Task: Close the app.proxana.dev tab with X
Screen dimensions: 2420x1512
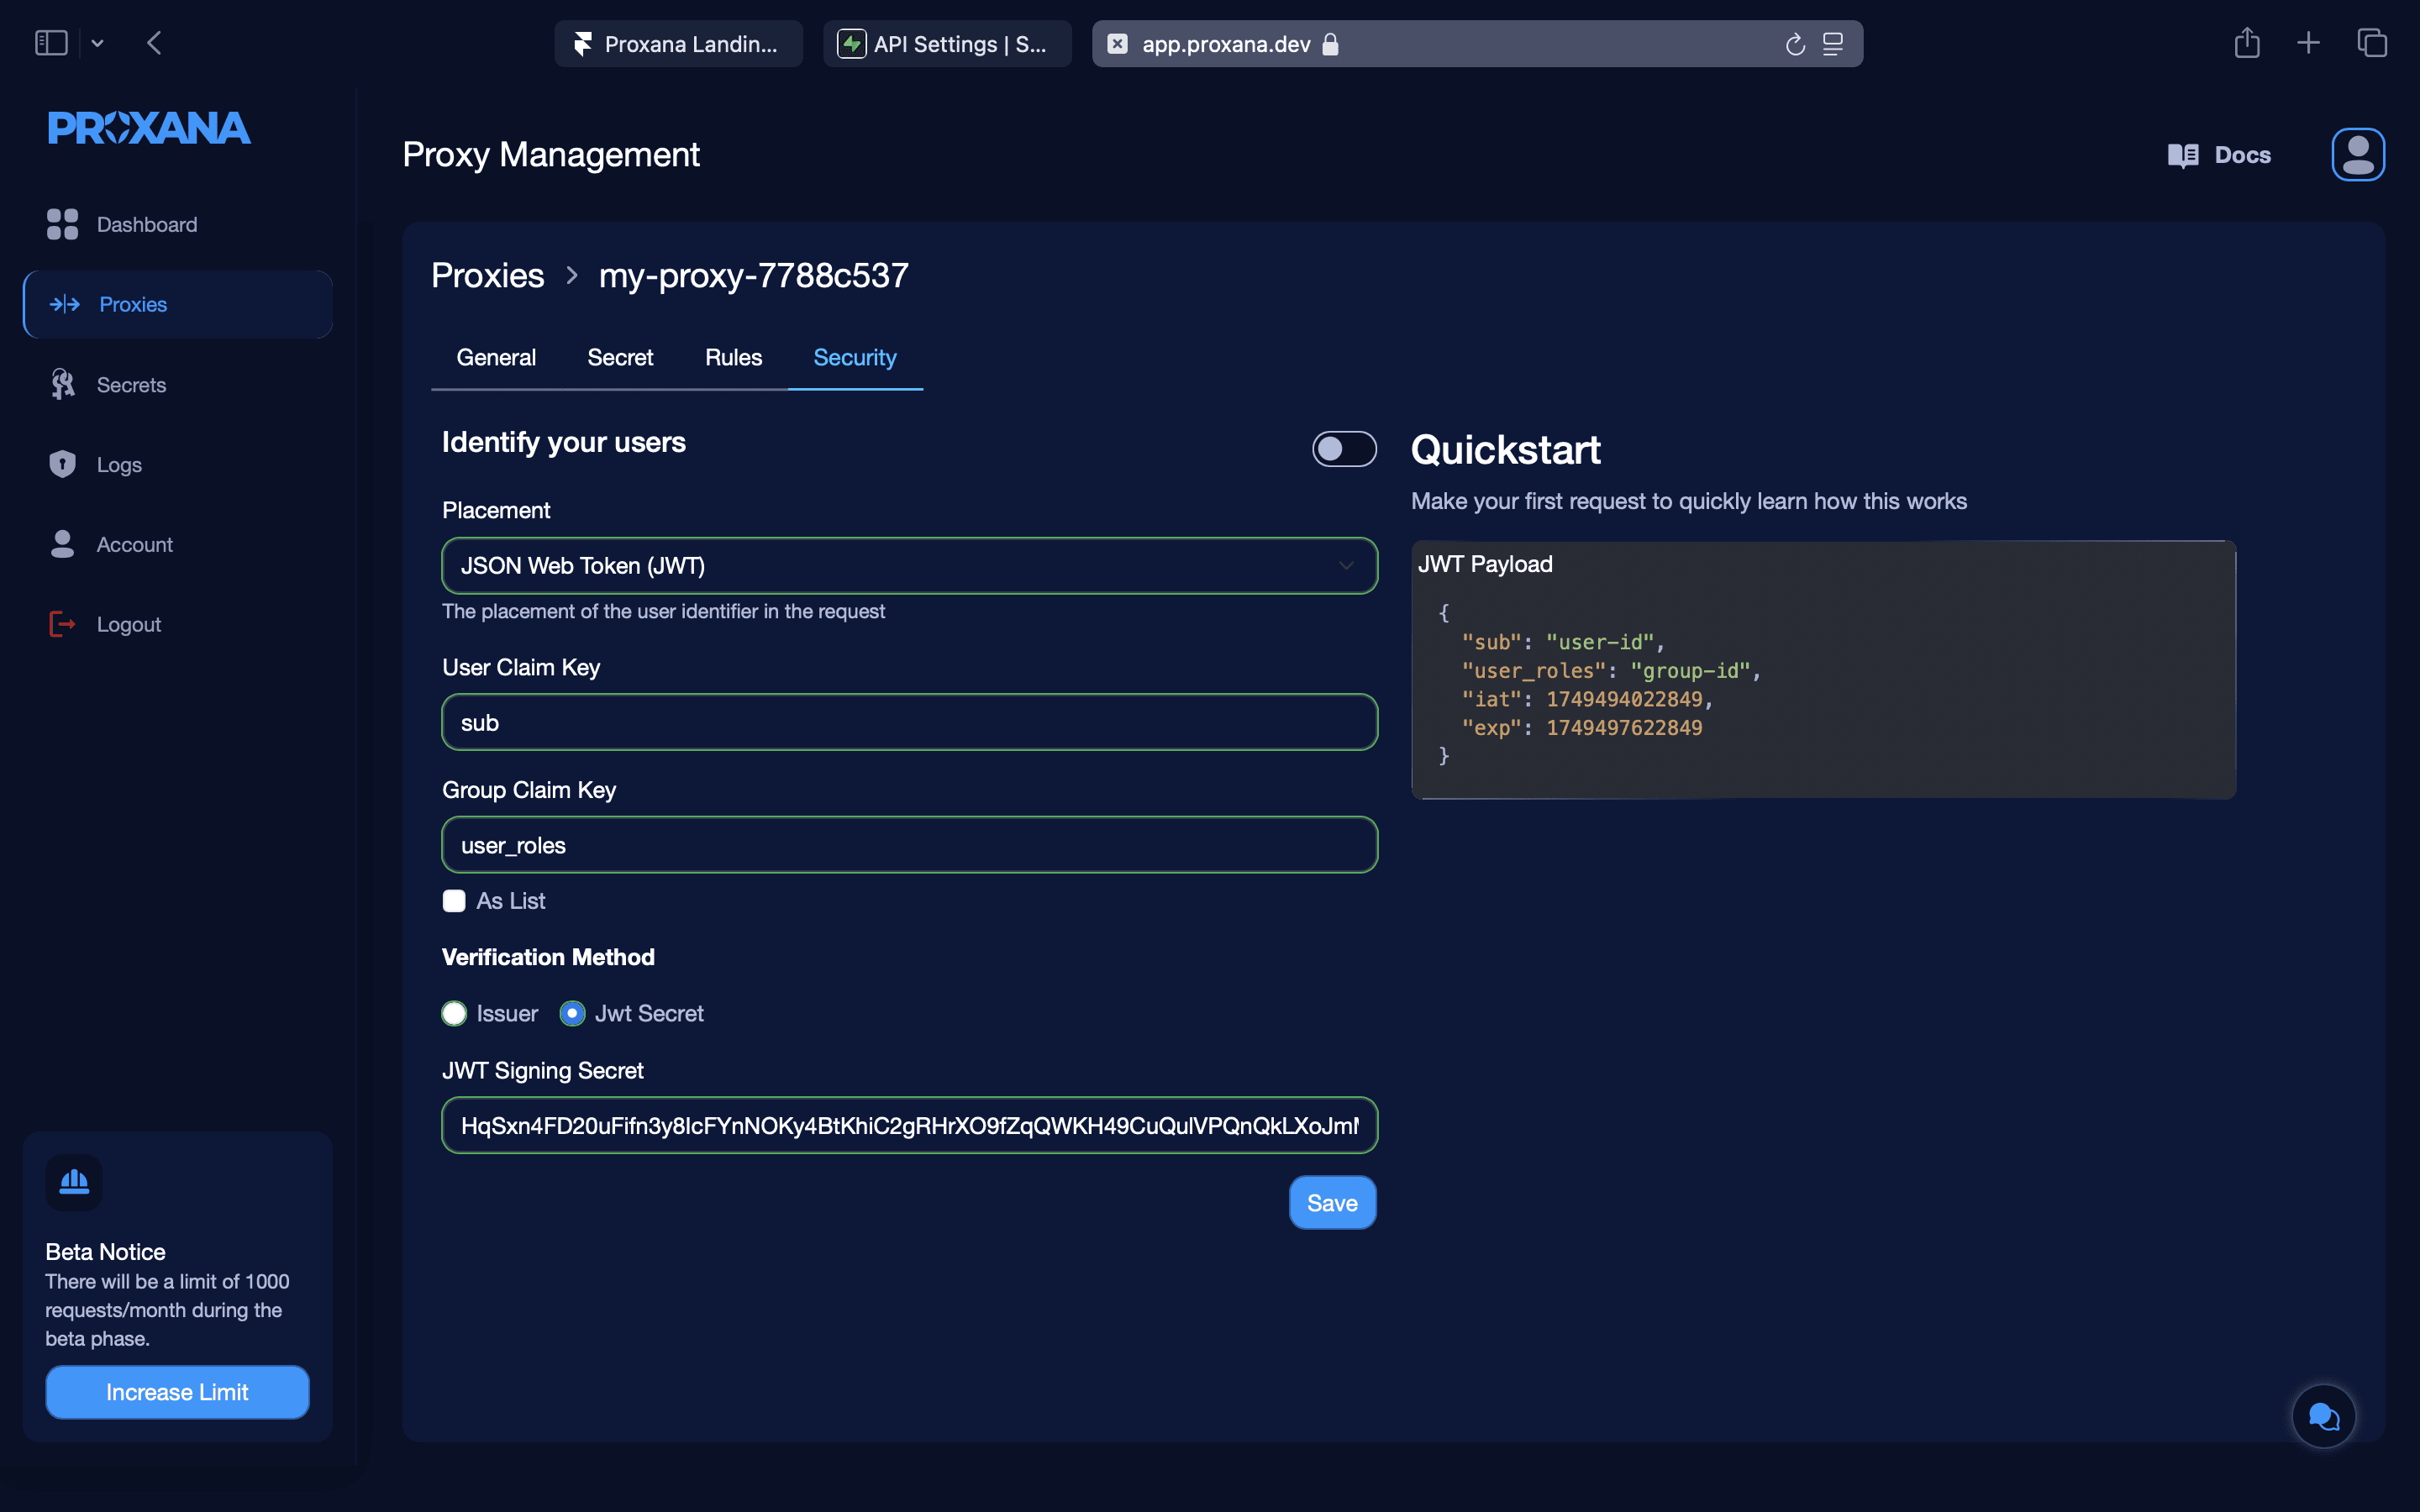Action: point(1118,44)
